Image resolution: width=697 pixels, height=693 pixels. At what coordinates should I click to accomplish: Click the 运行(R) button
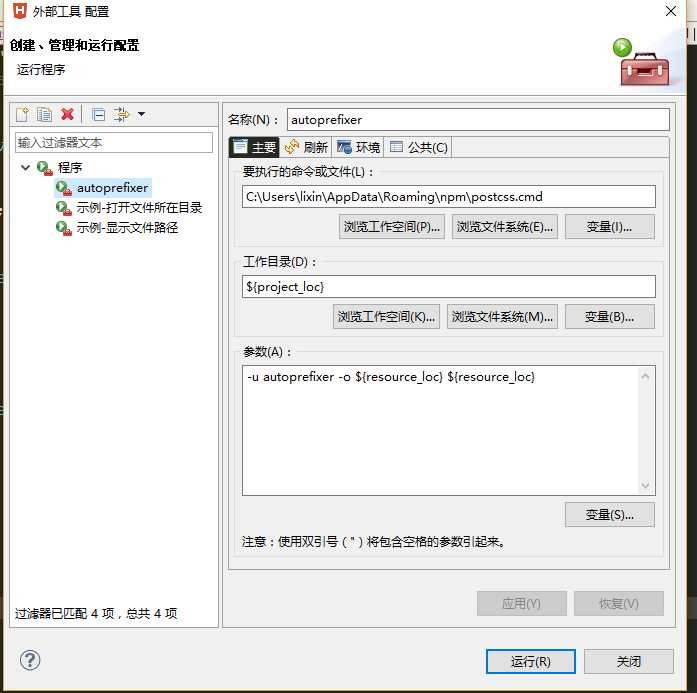[531, 661]
